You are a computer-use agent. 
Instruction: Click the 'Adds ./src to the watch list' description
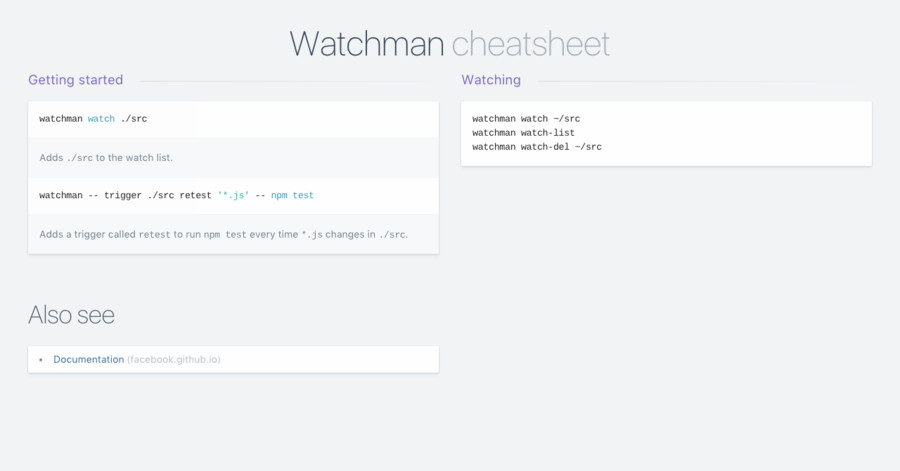113,158
